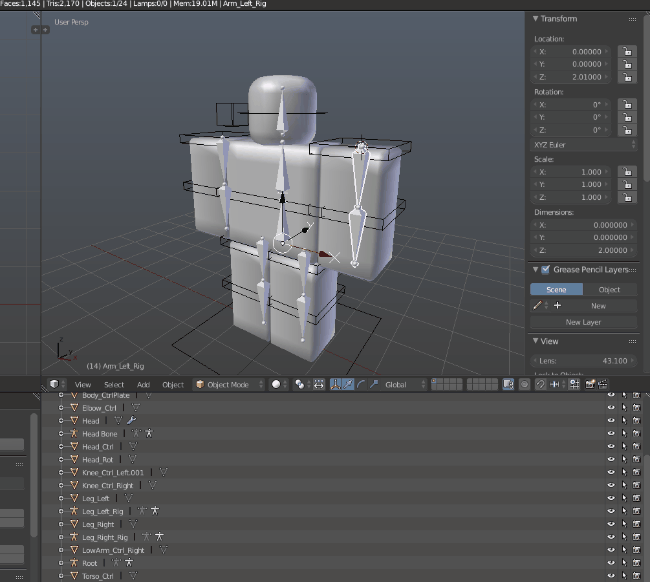Click the Head Bone pose icon
This screenshot has width=650, height=582.
(x=149, y=434)
